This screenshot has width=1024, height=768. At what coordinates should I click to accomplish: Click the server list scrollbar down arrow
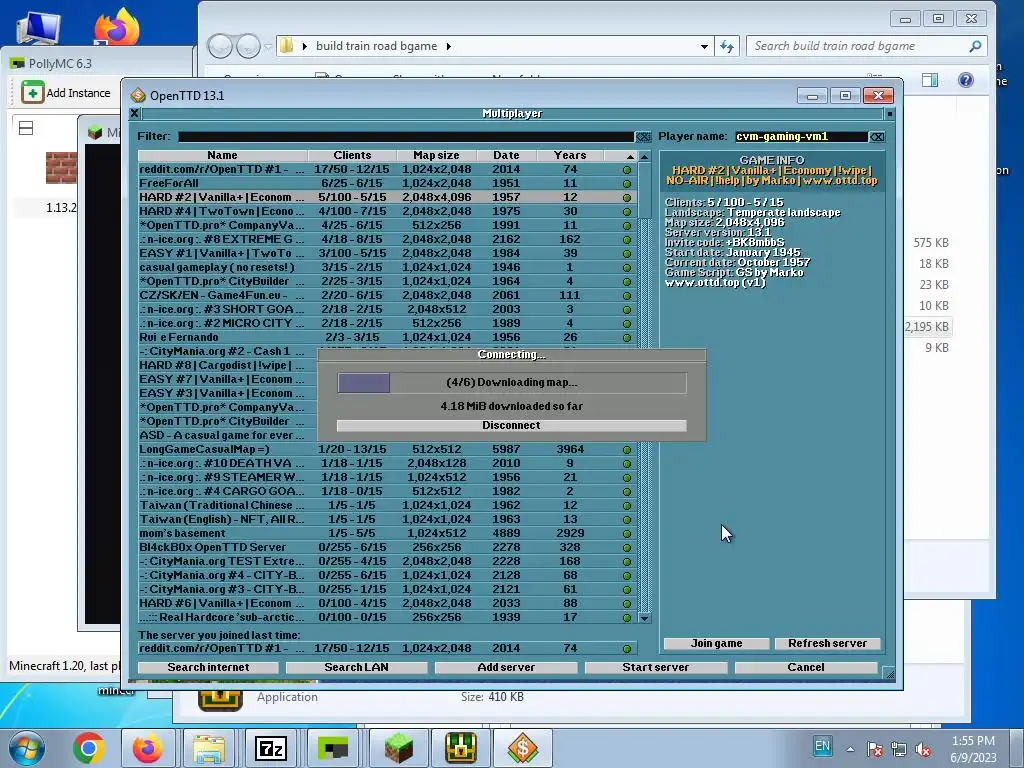coord(645,618)
